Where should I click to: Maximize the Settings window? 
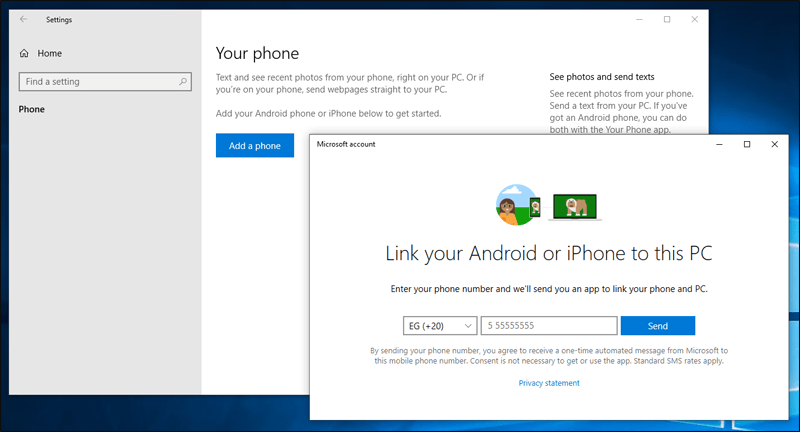point(667,19)
